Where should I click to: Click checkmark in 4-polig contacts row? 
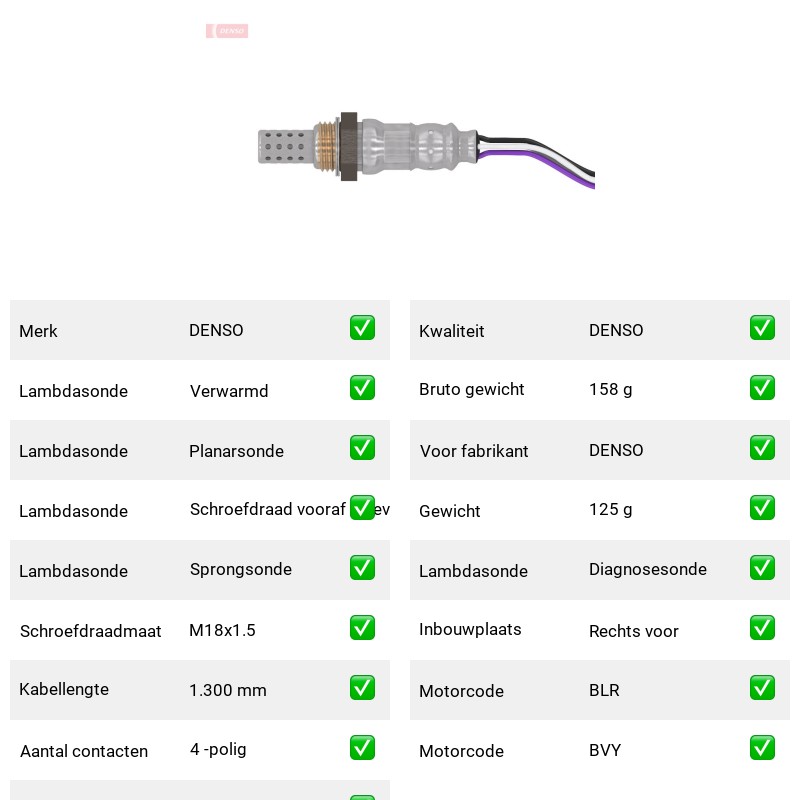(x=362, y=747)
